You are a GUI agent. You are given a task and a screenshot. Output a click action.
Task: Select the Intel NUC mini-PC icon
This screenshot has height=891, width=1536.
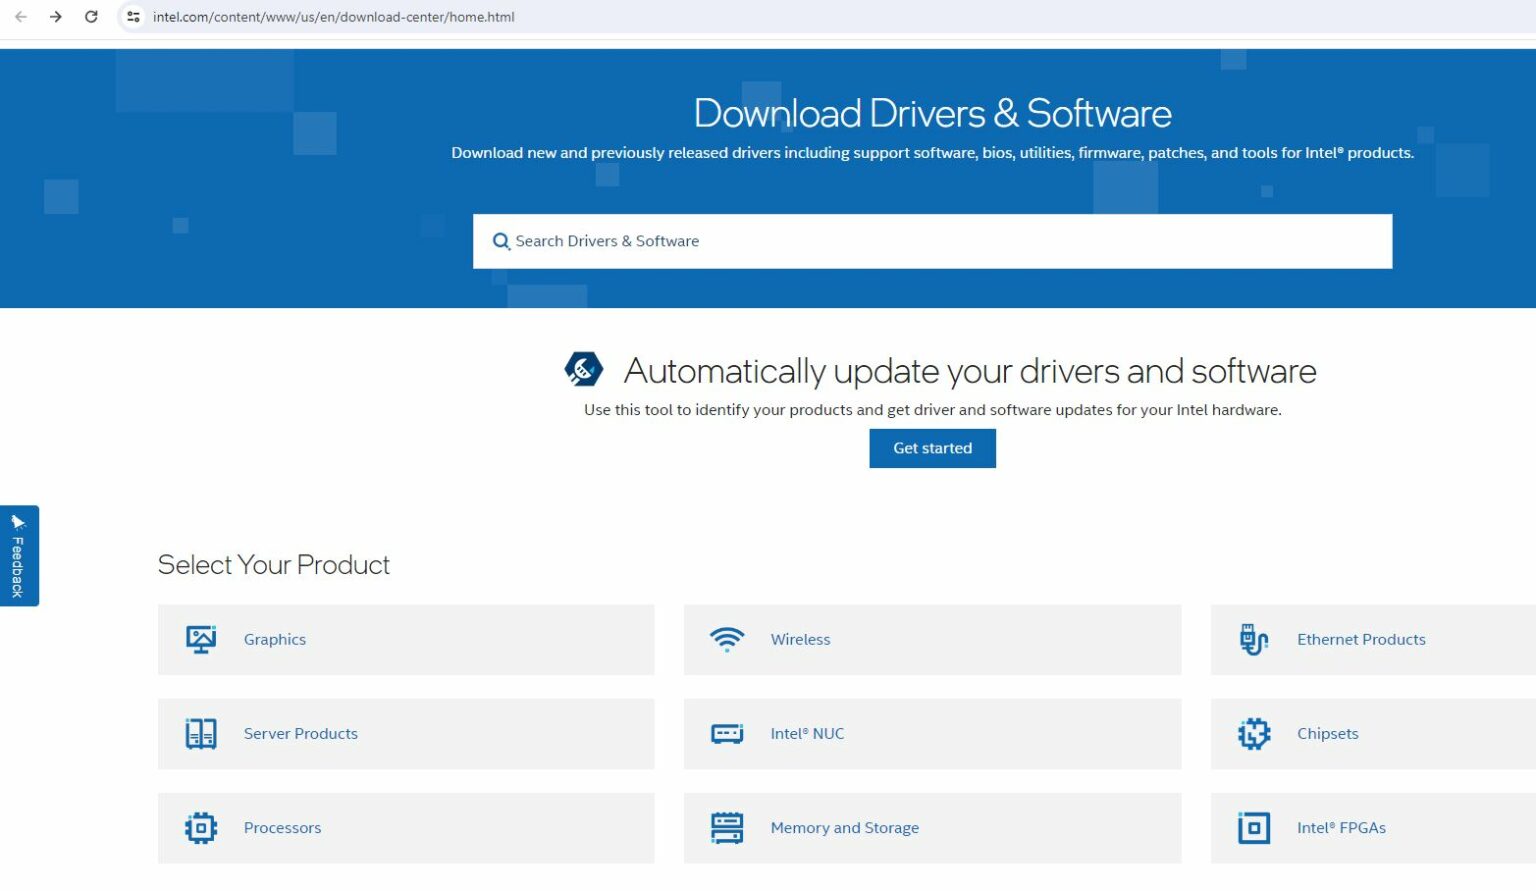727,733
